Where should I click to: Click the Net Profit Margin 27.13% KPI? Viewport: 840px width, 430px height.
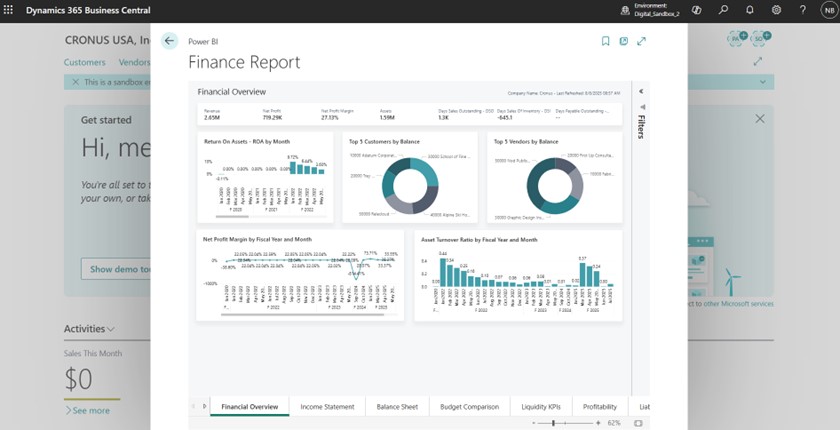(330, 117)
